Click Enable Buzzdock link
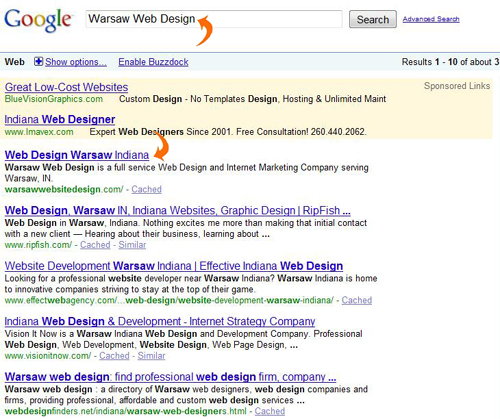This screenshot has width=500, height=419. pyautogui.click(x=153, y=62)
